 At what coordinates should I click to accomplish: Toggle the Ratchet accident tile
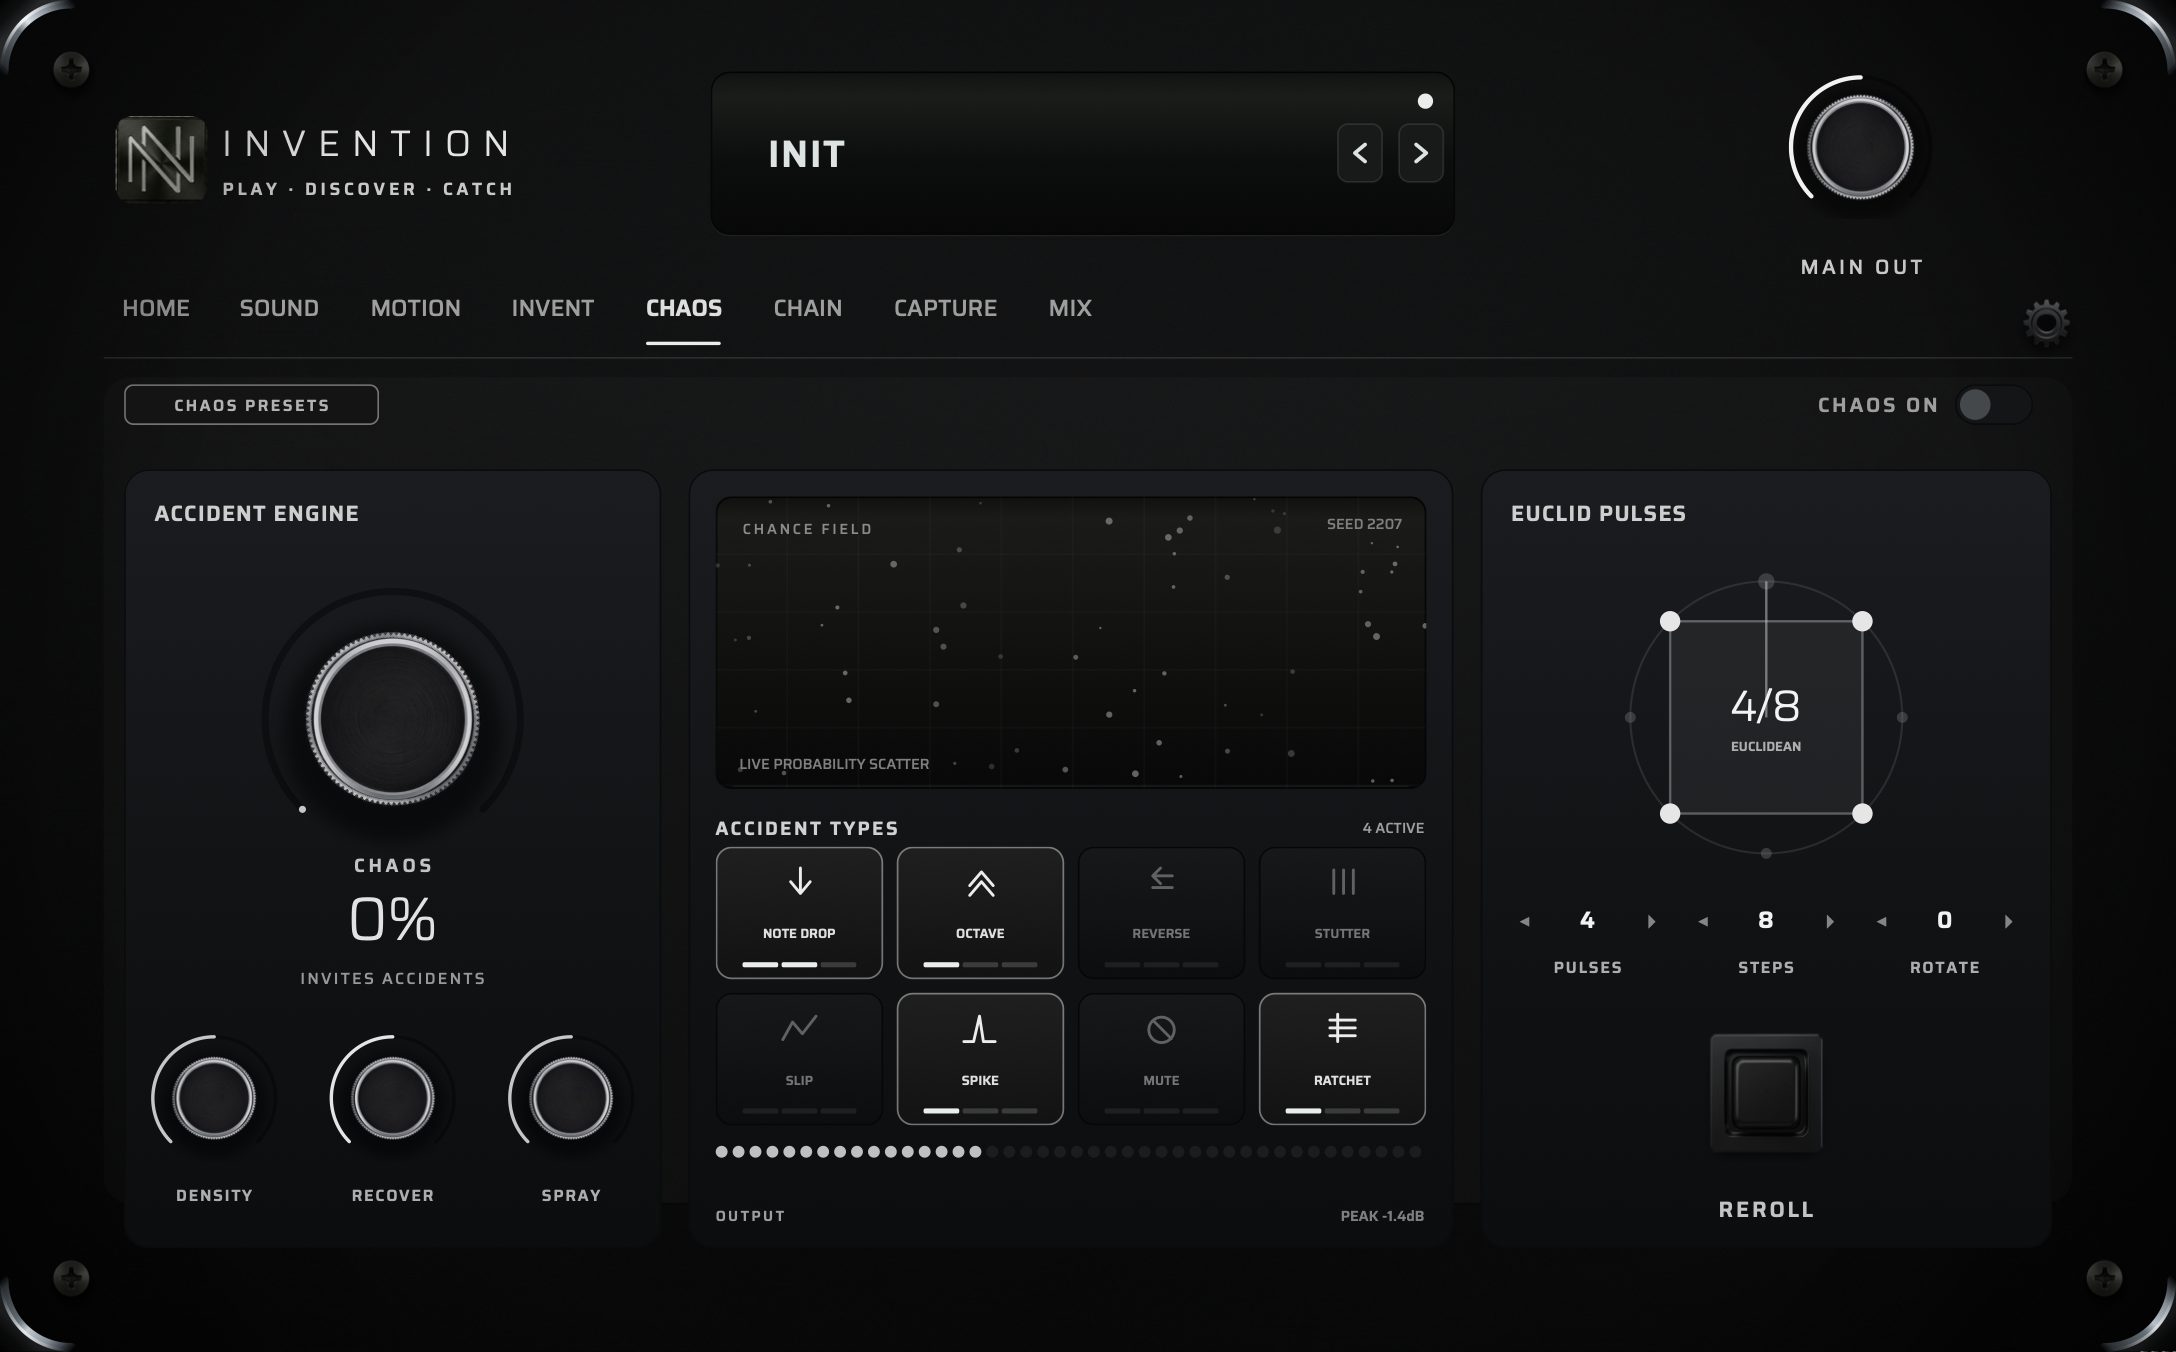(x=1342, y=1059)
